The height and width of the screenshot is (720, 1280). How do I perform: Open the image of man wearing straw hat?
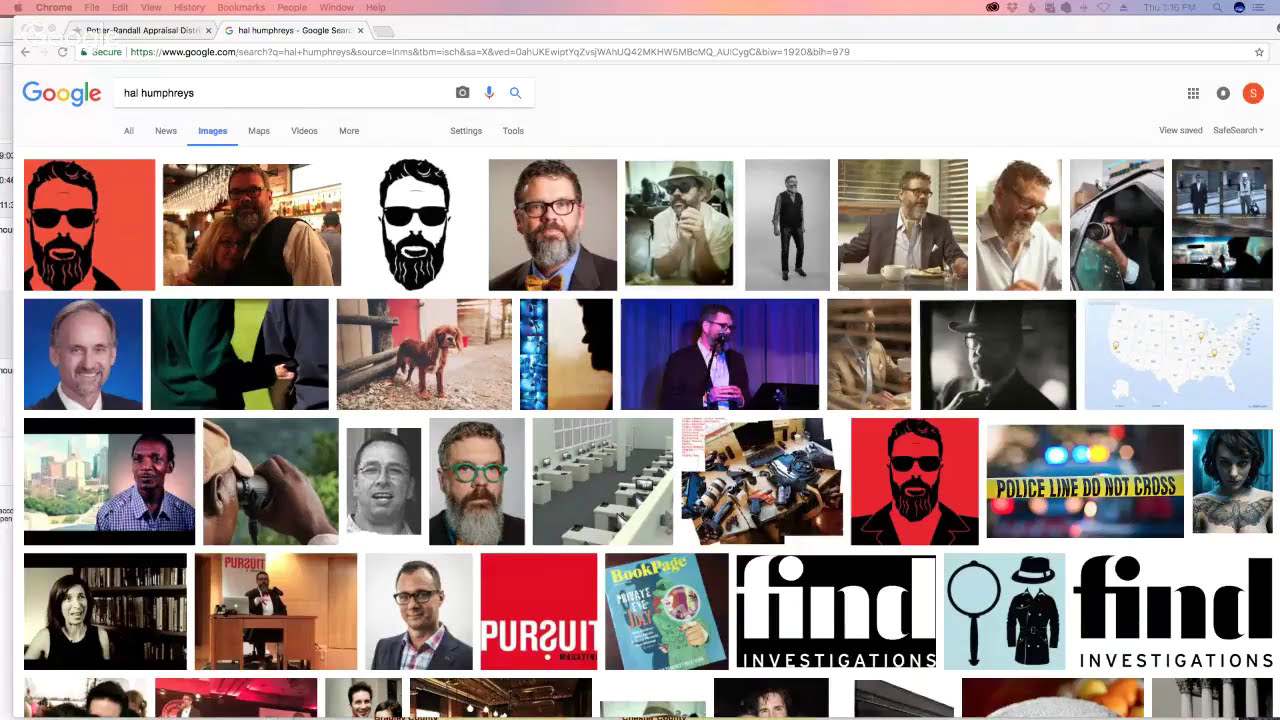(679, 224)
